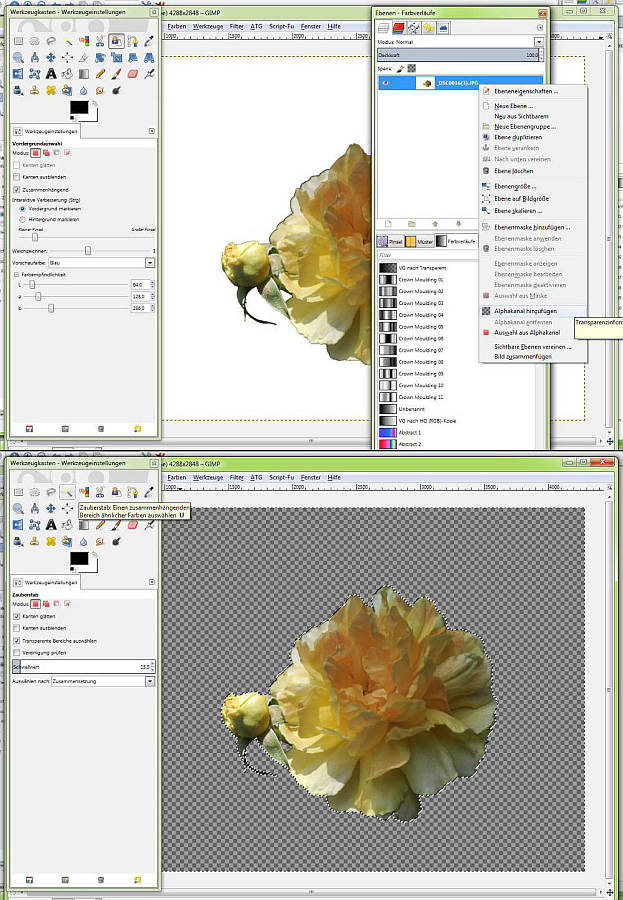
Task: Collapse the Farbempfindlichkeit expander
Action: point(16,274)
